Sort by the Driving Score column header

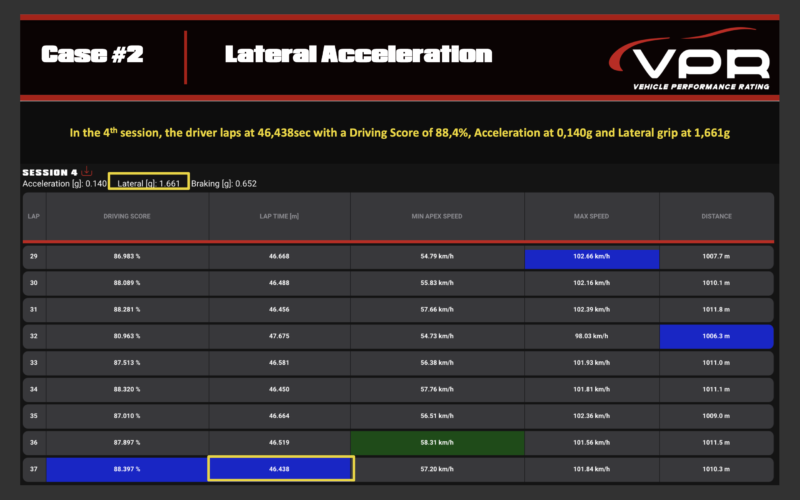tap(125, 216)
